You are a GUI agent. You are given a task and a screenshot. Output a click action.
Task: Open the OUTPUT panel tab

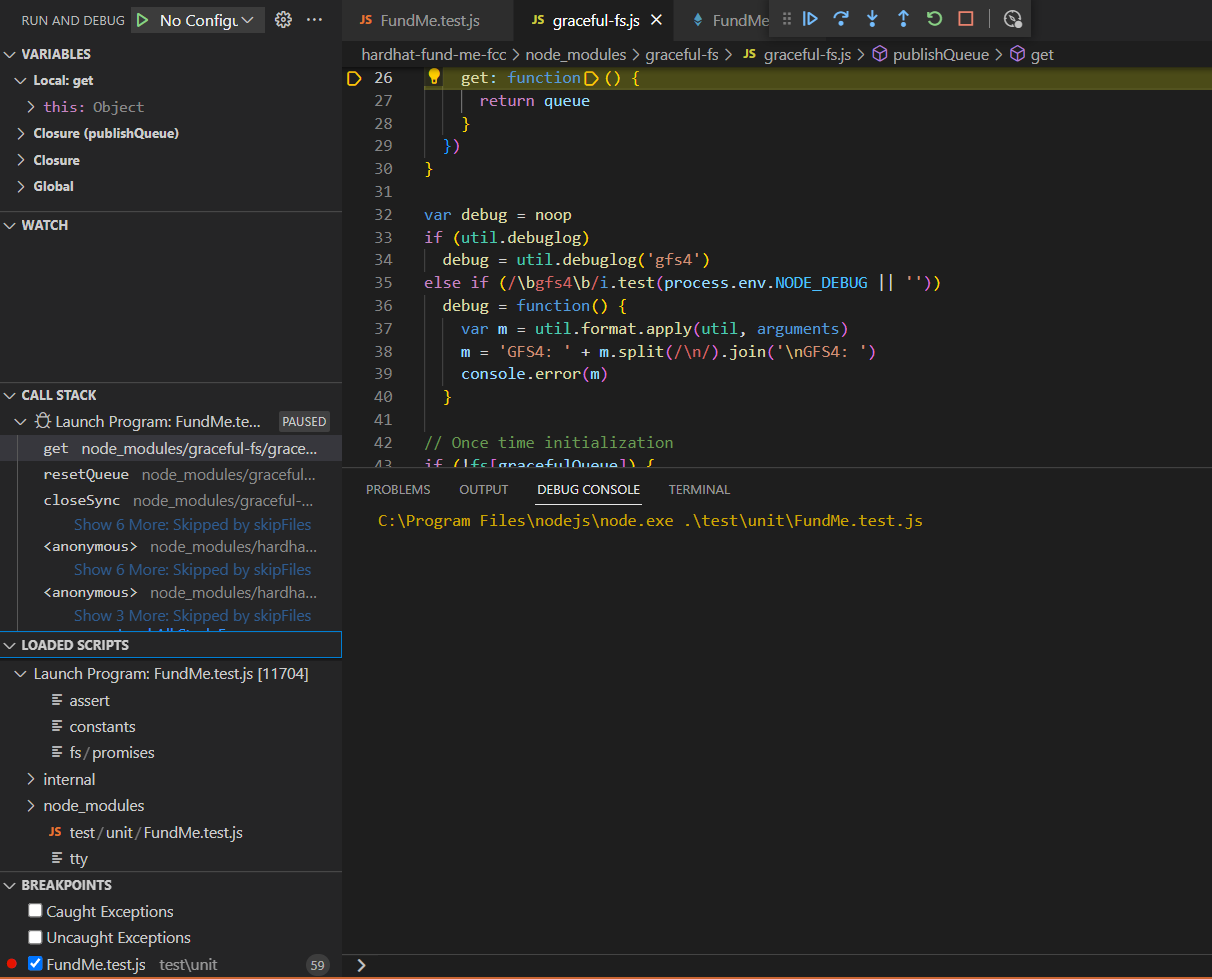(484, 489)
